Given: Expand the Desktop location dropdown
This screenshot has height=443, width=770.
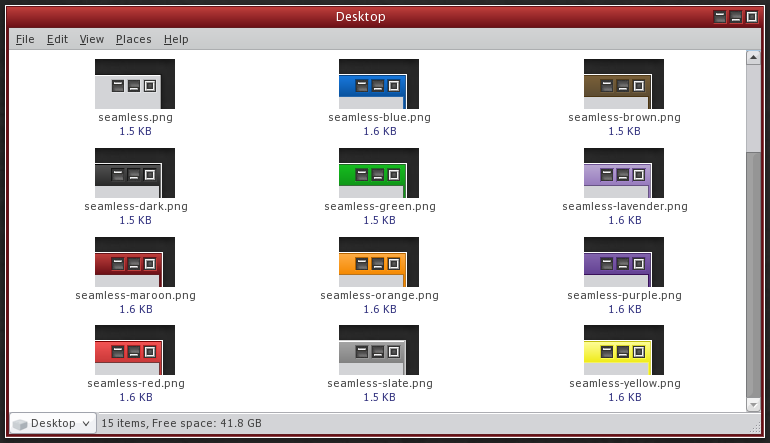Looking at the screenshot, I should [x=53, y=423].
